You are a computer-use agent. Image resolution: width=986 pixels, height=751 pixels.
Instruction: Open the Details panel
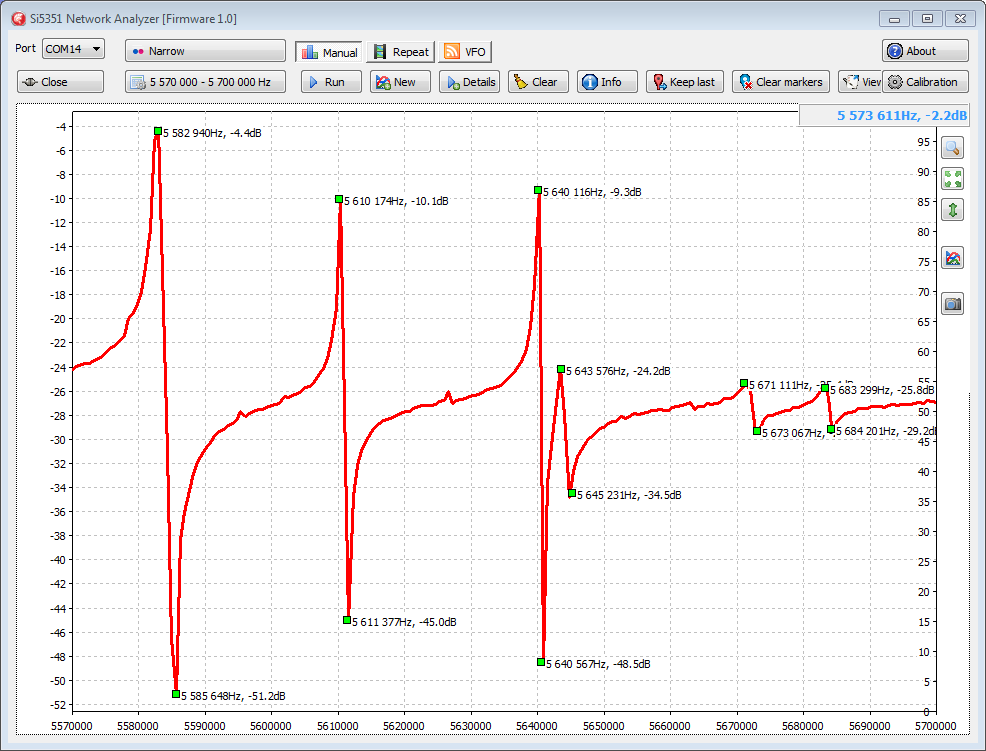coord(469,82)
